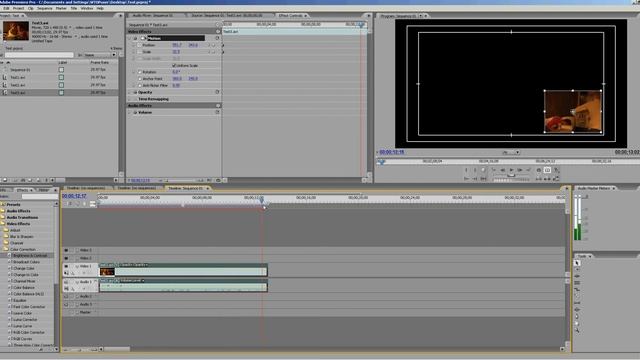Select the Razor tool

coord(577,296)
